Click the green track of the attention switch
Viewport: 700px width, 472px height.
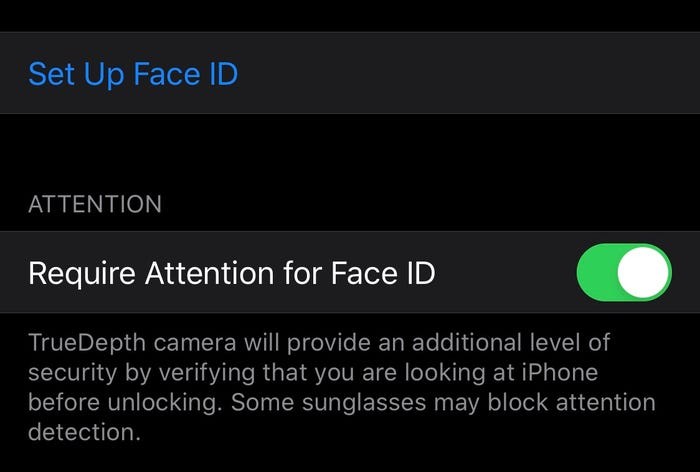coord(597,272)
